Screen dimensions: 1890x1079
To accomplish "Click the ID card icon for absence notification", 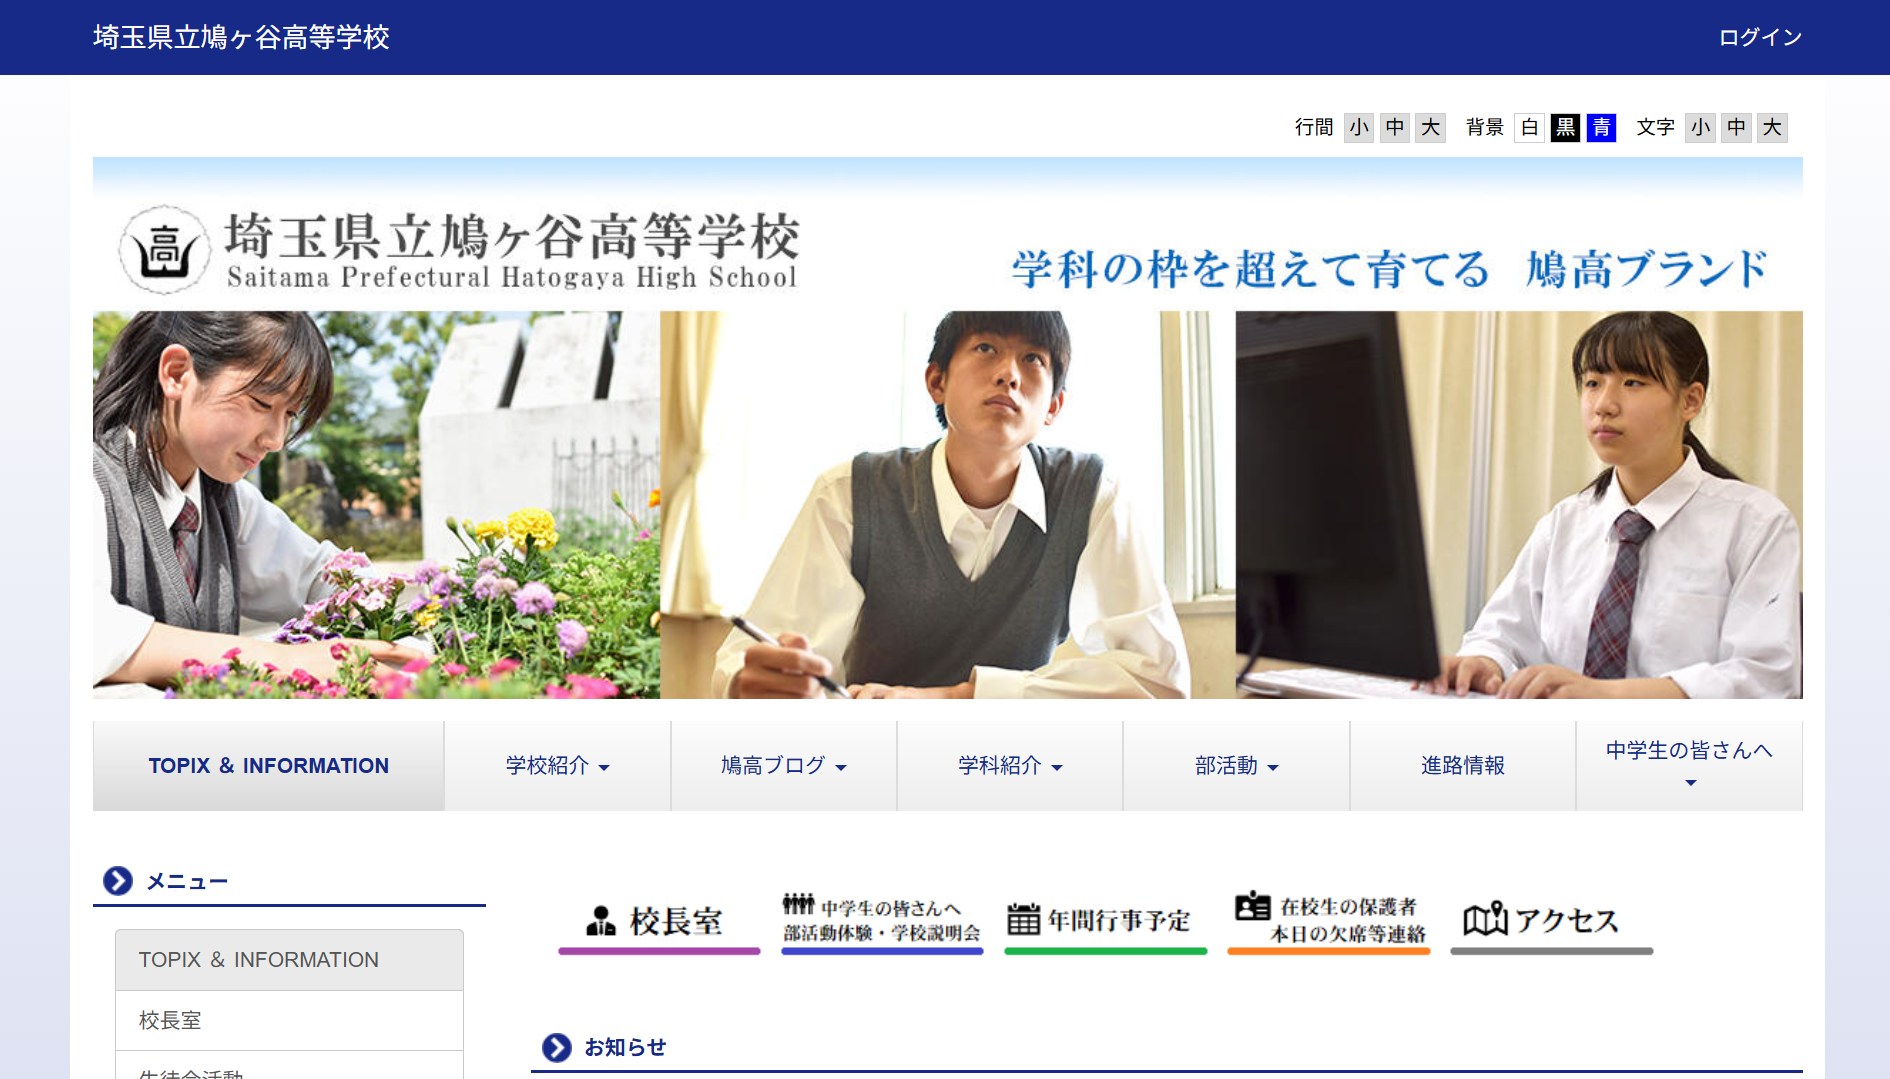I will coord(1252,906).
